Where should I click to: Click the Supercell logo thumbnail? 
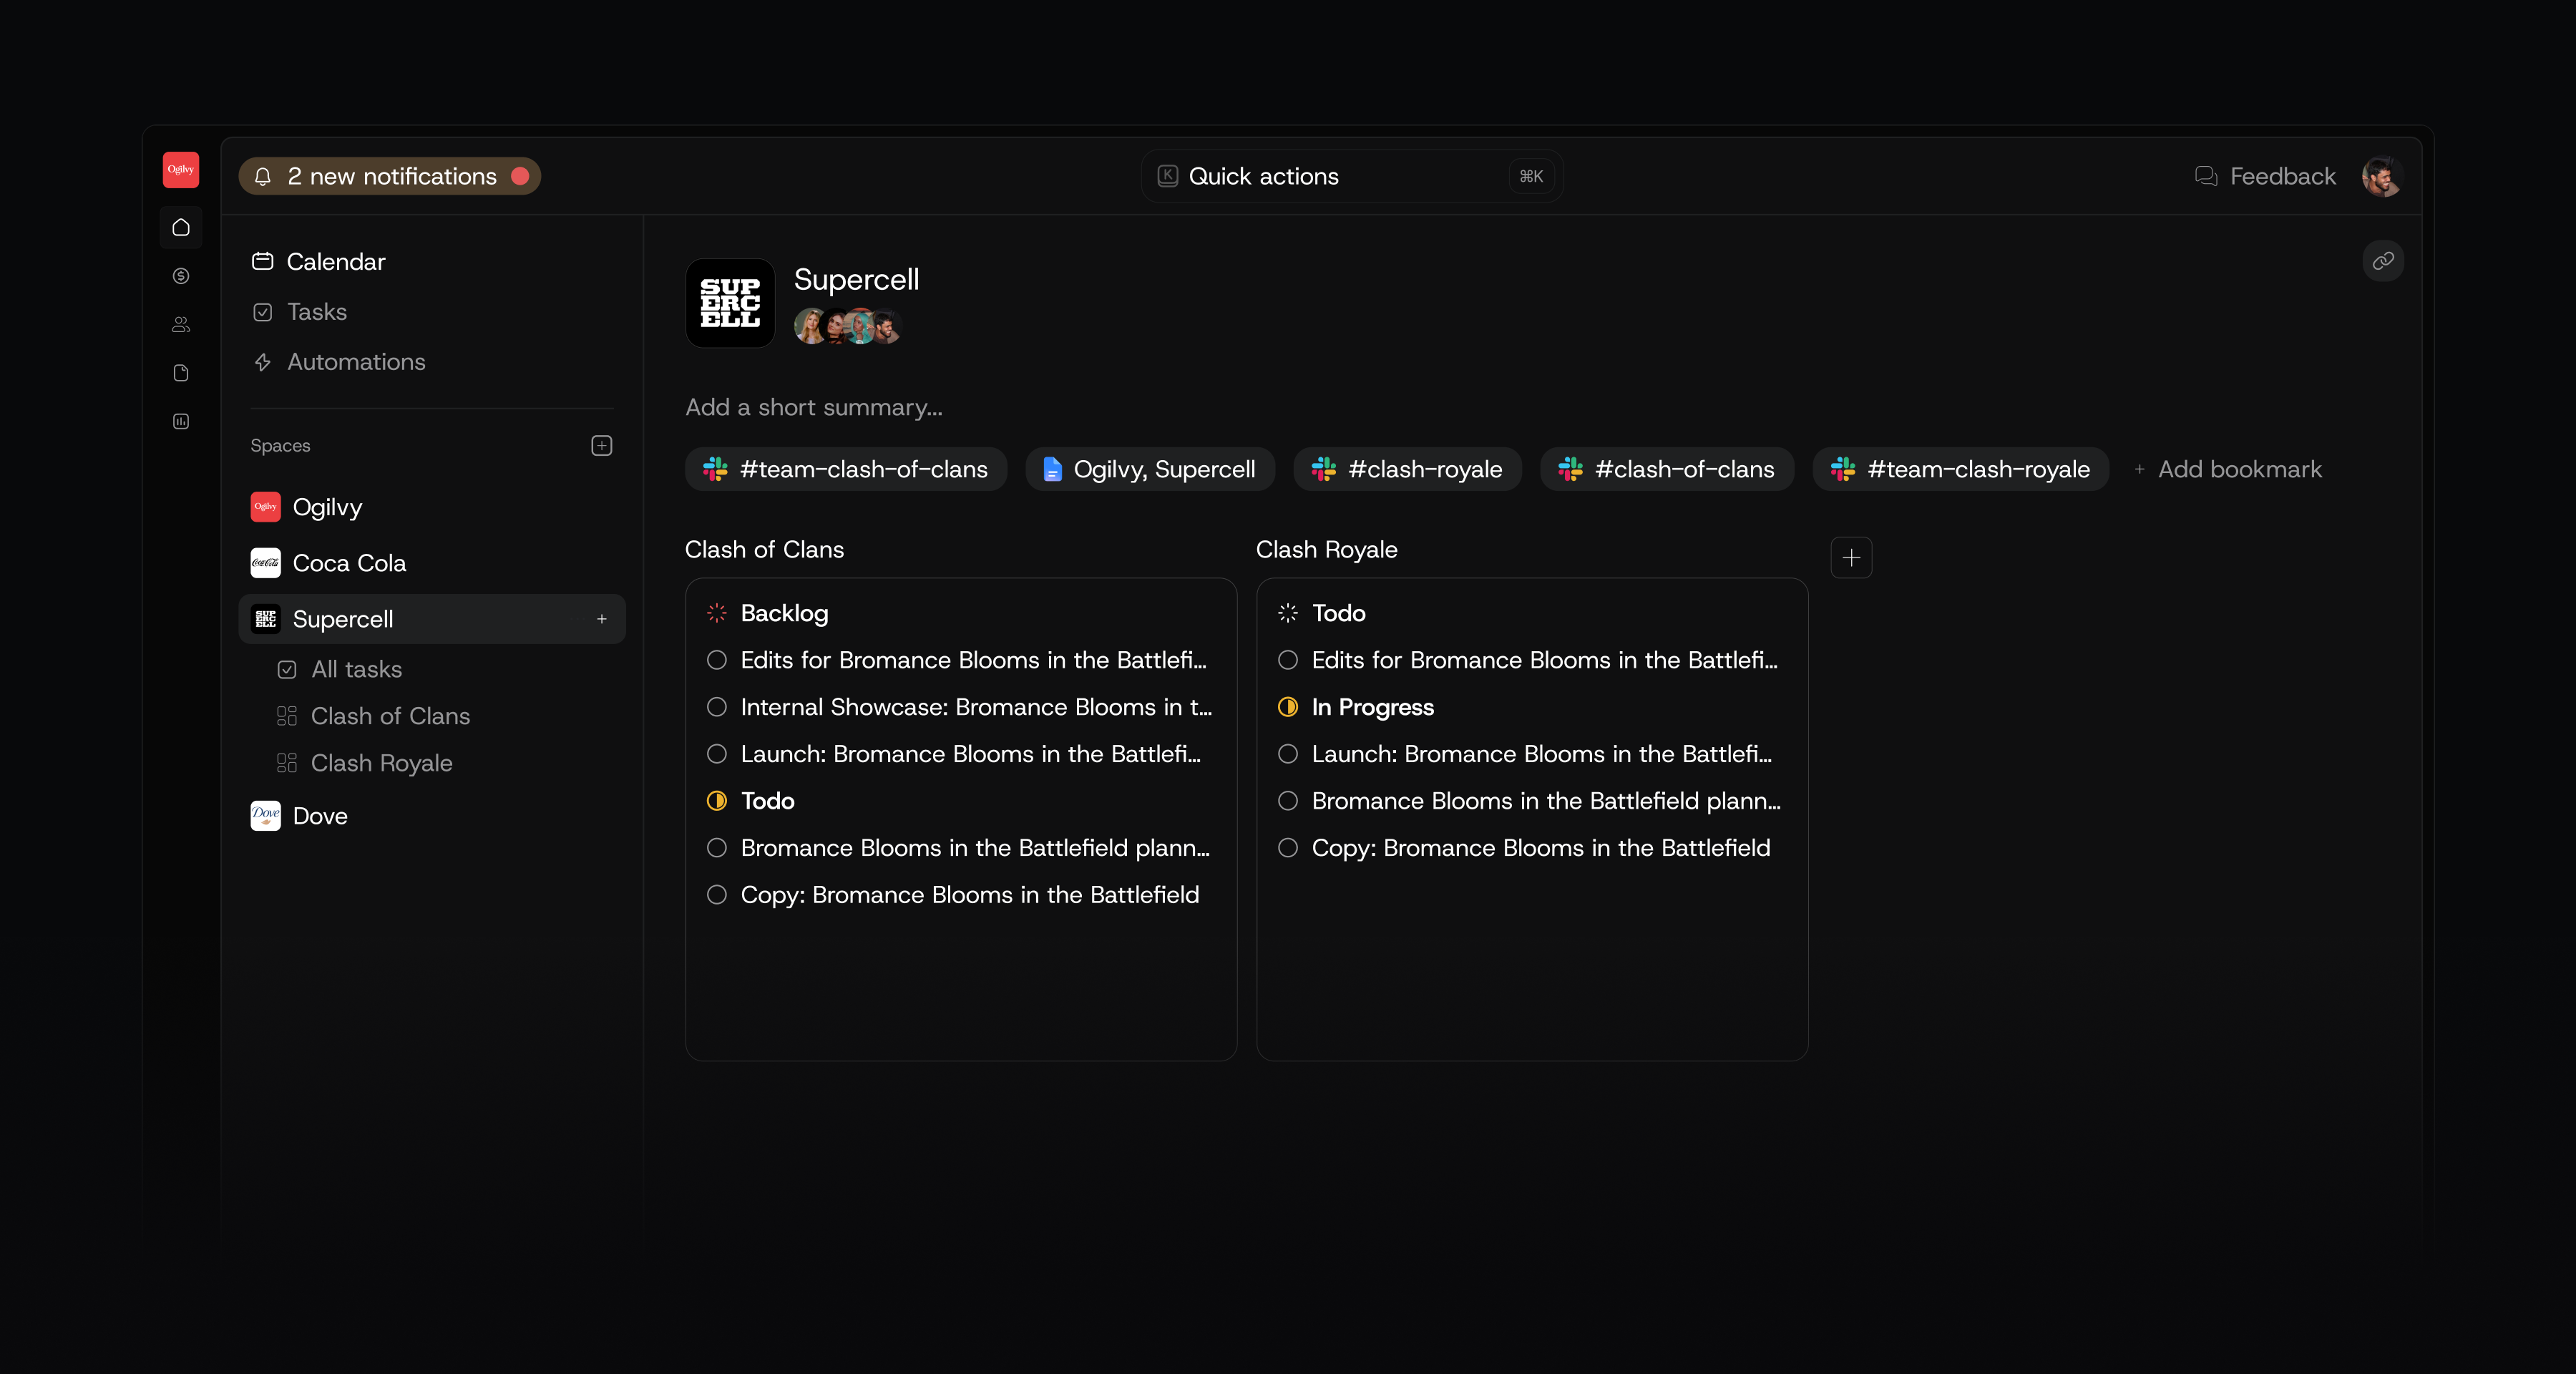pyautogui.click(x=730, y=303)
